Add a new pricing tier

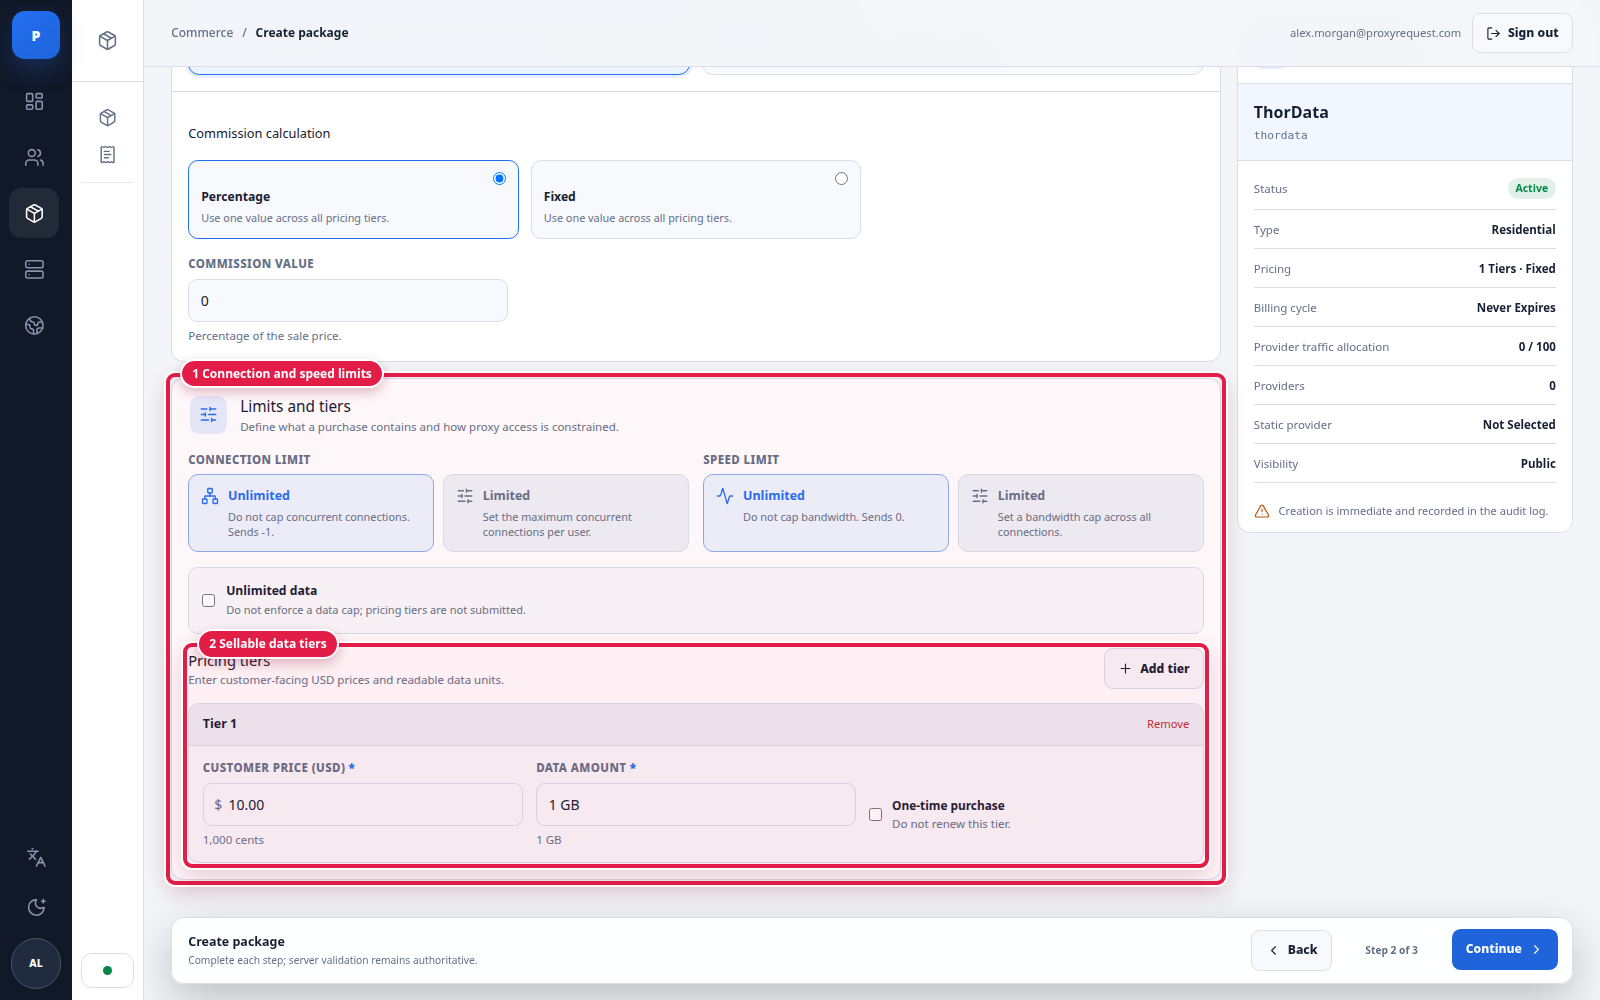pyautogui.click(x=1154, y=669)
